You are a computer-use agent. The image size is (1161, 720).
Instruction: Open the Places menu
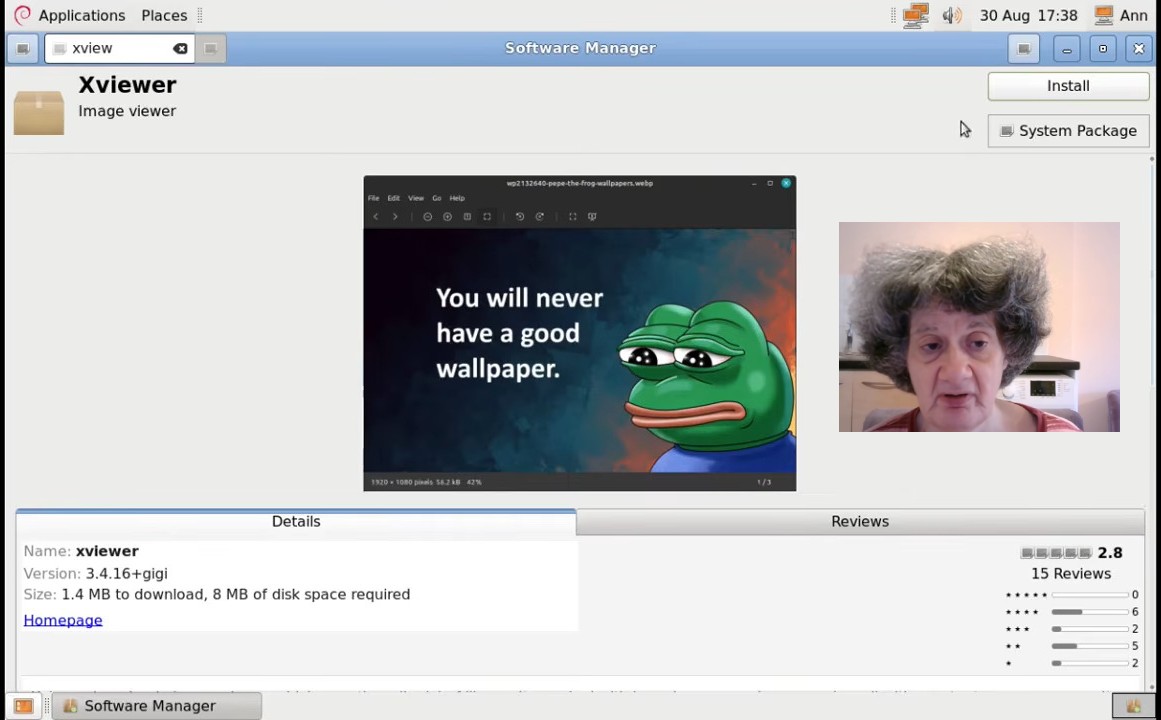click(x=164, y=15)
